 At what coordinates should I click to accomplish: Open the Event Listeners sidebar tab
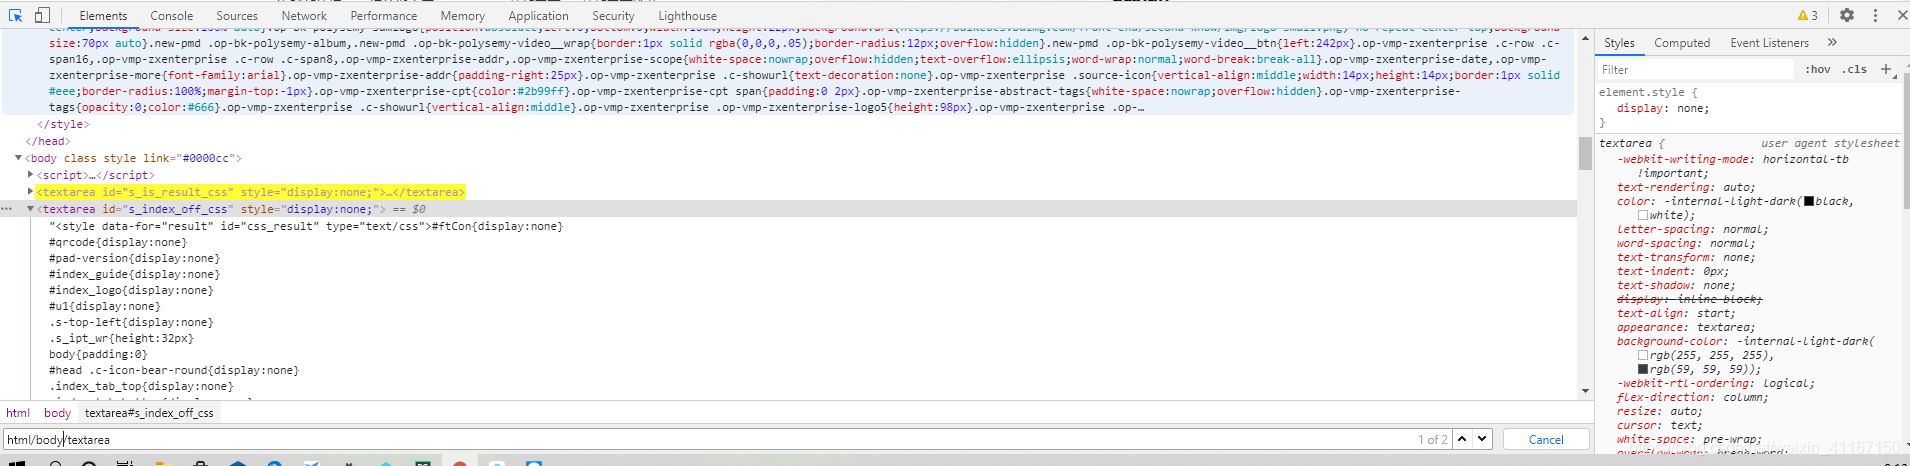pos(1770,43)
